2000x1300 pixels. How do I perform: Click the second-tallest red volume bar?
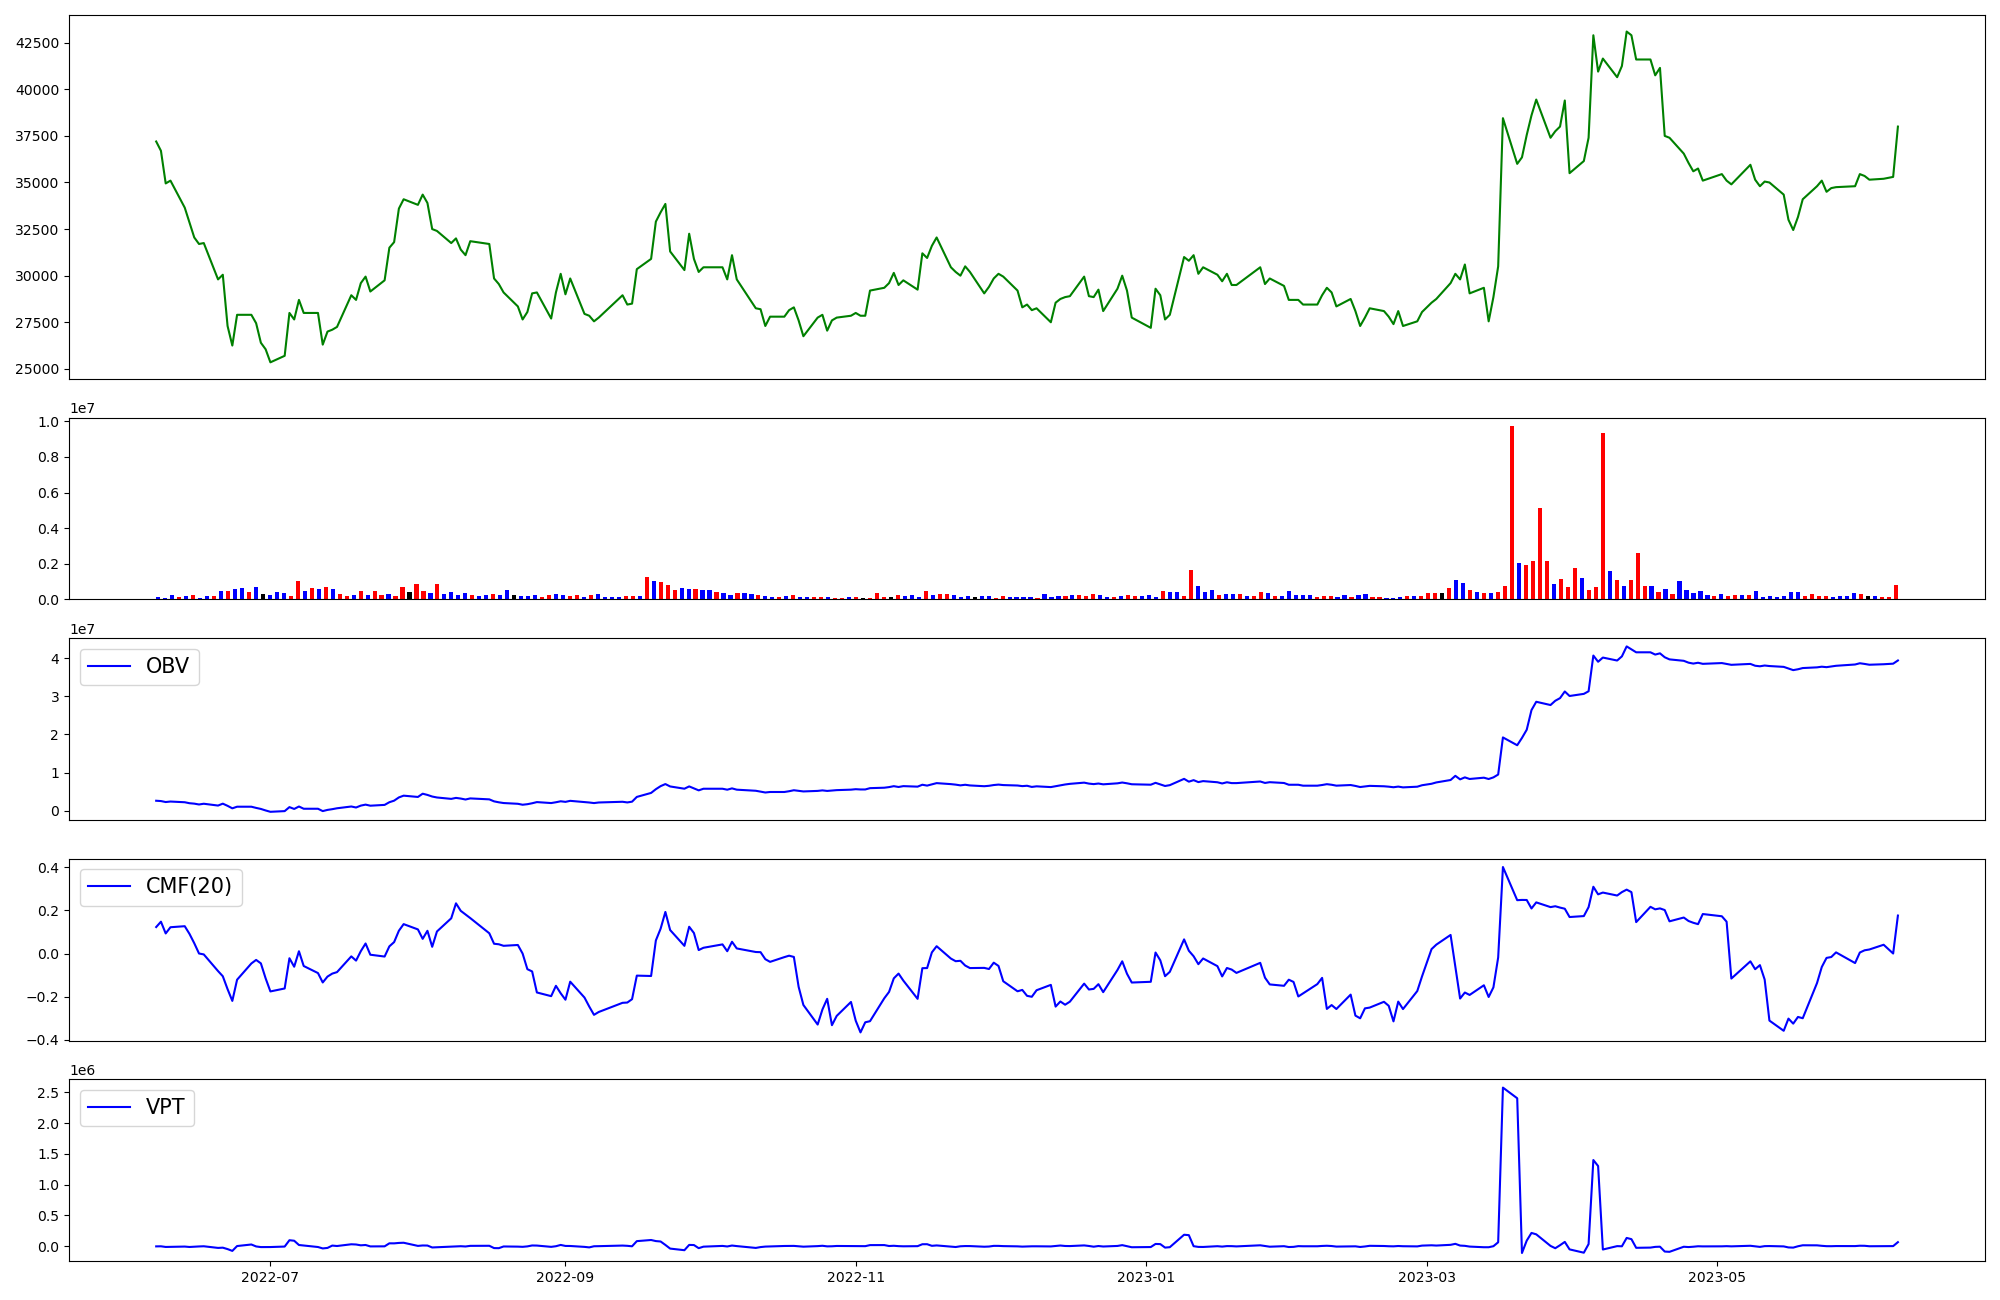coord(1602,515)
